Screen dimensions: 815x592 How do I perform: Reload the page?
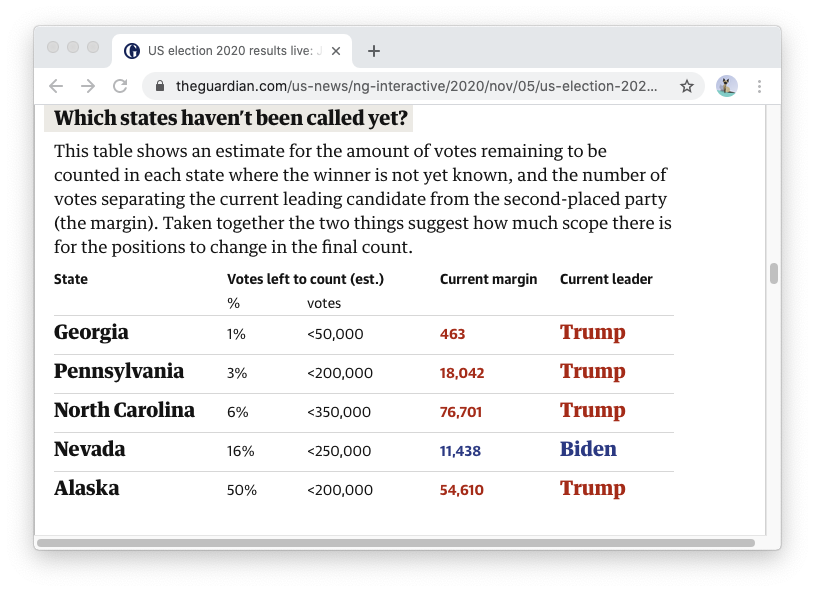click(120, 86)
